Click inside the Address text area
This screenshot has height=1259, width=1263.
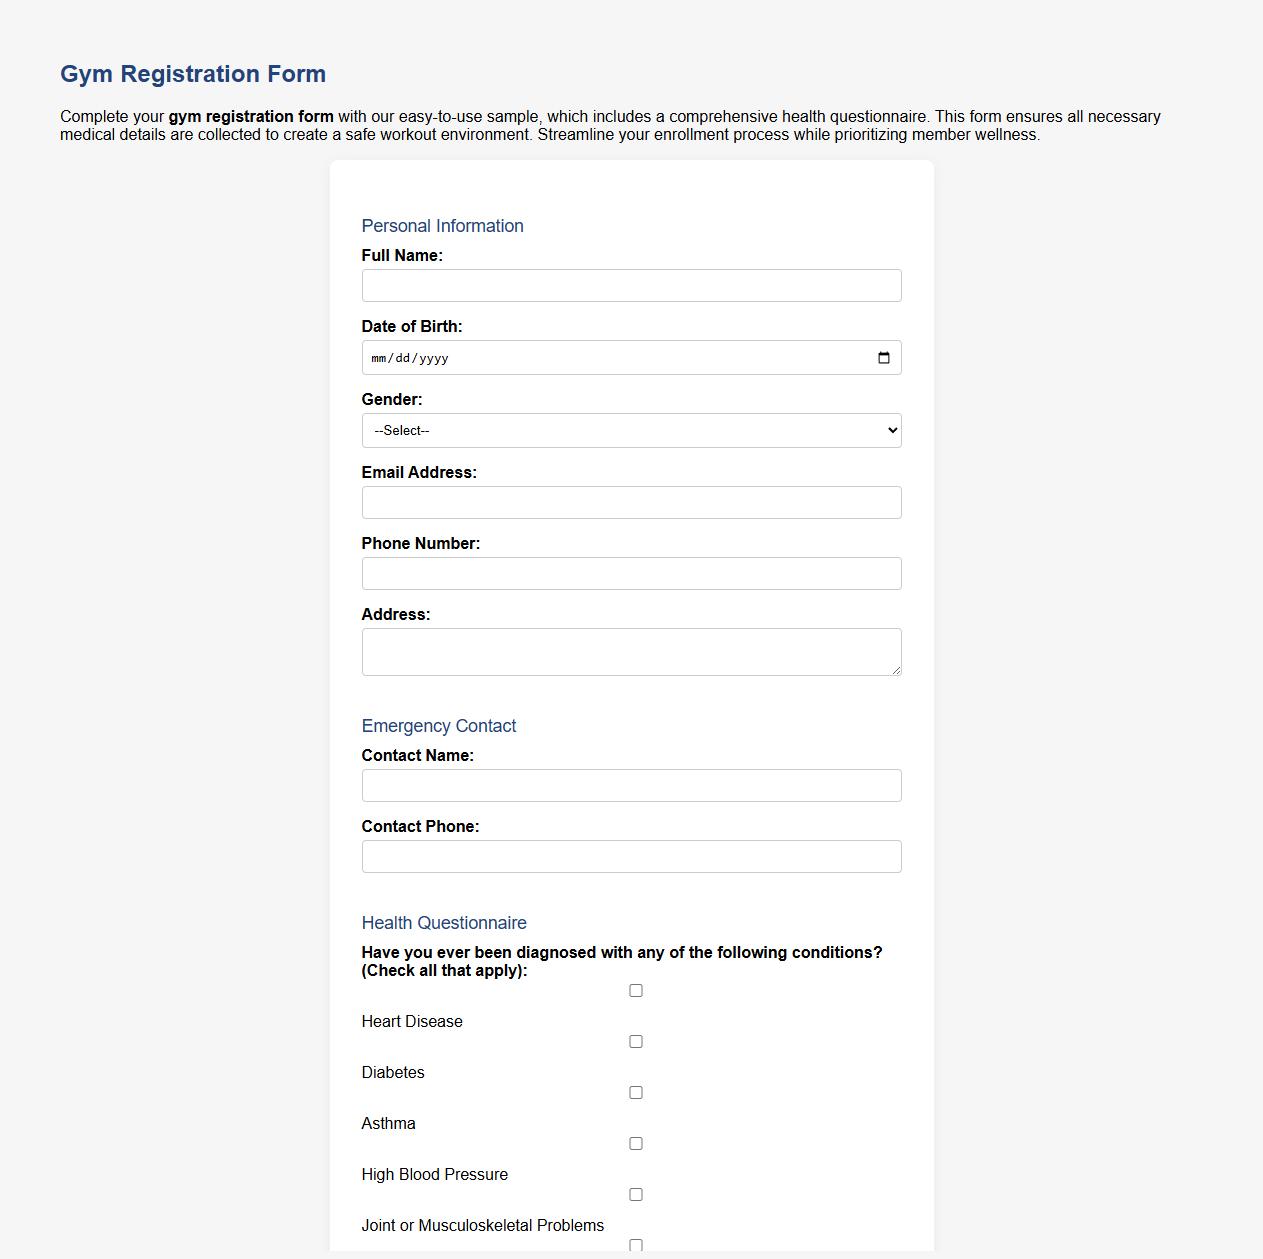(631, 650)
